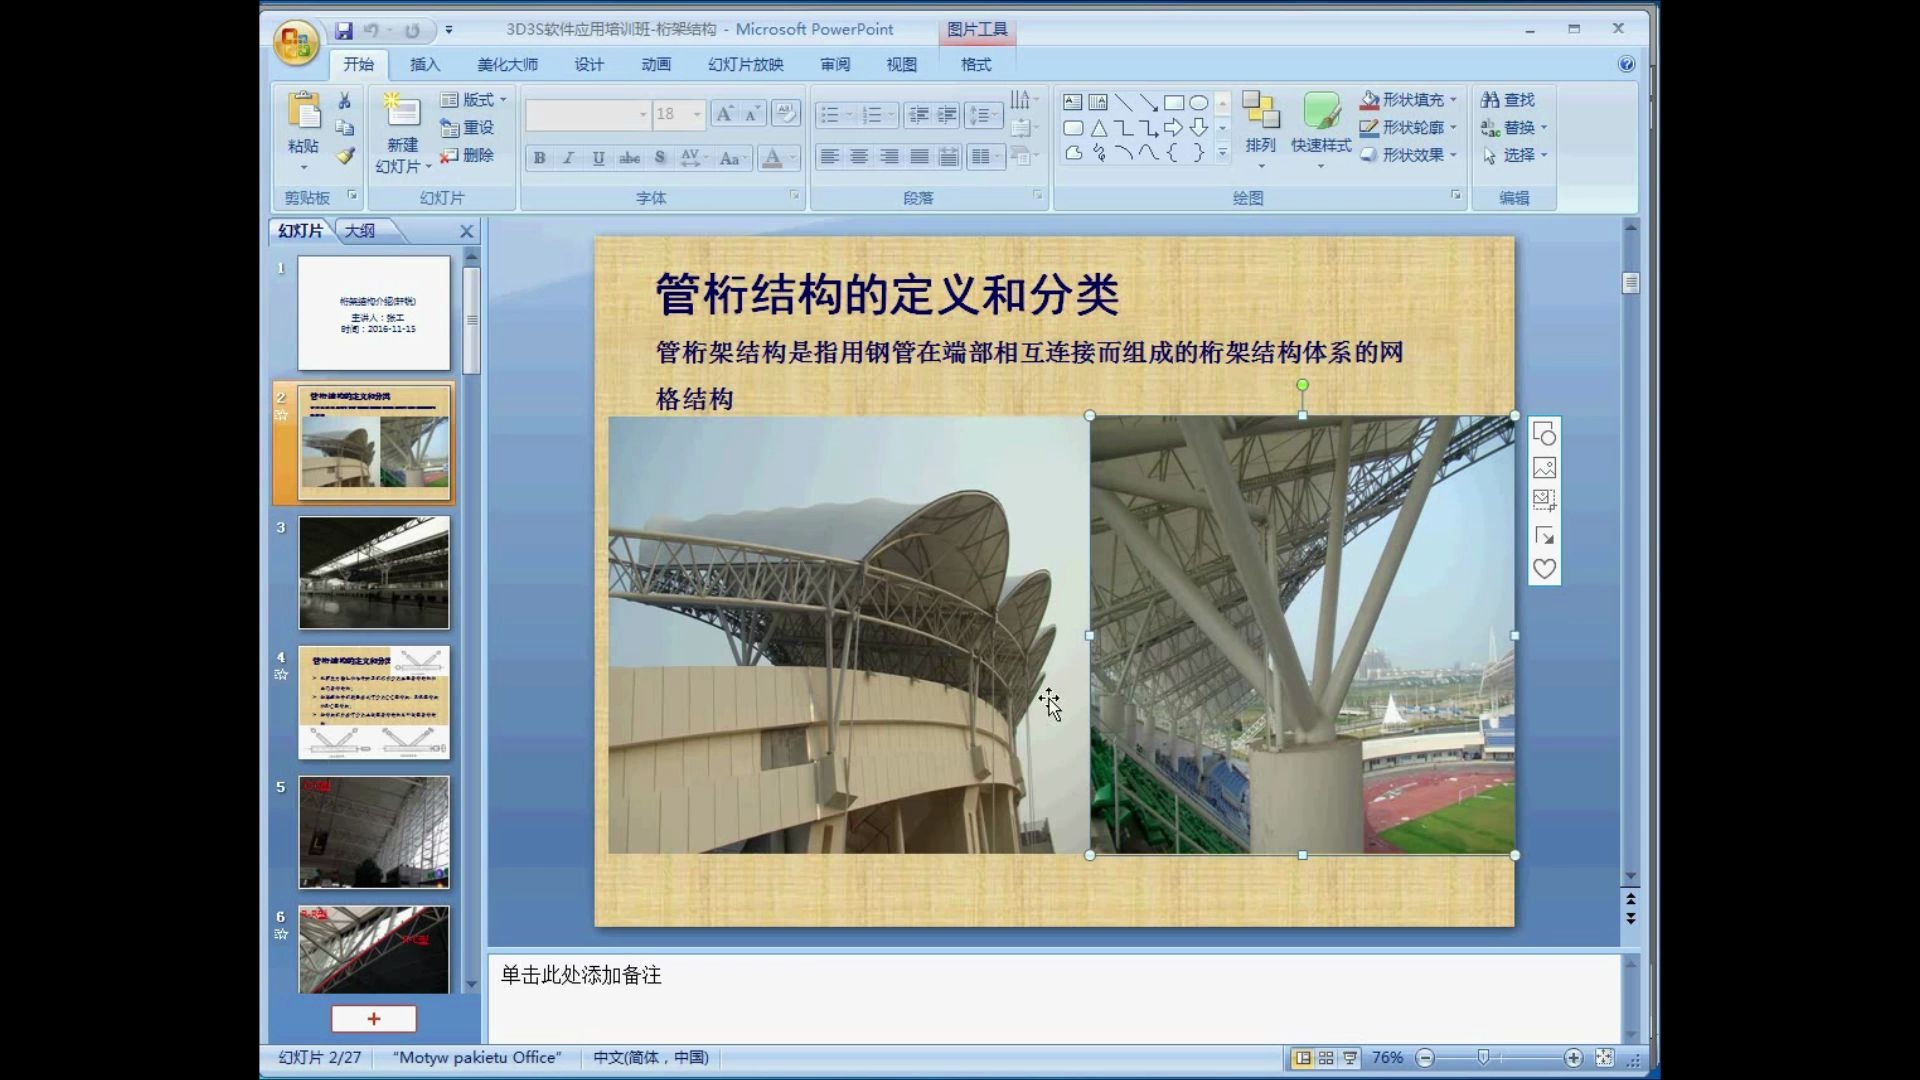Viewport: 1920px width, 1080px height.
Task: Toggle underline formatting
Action: pyautogui.click(x=597, y=158)
